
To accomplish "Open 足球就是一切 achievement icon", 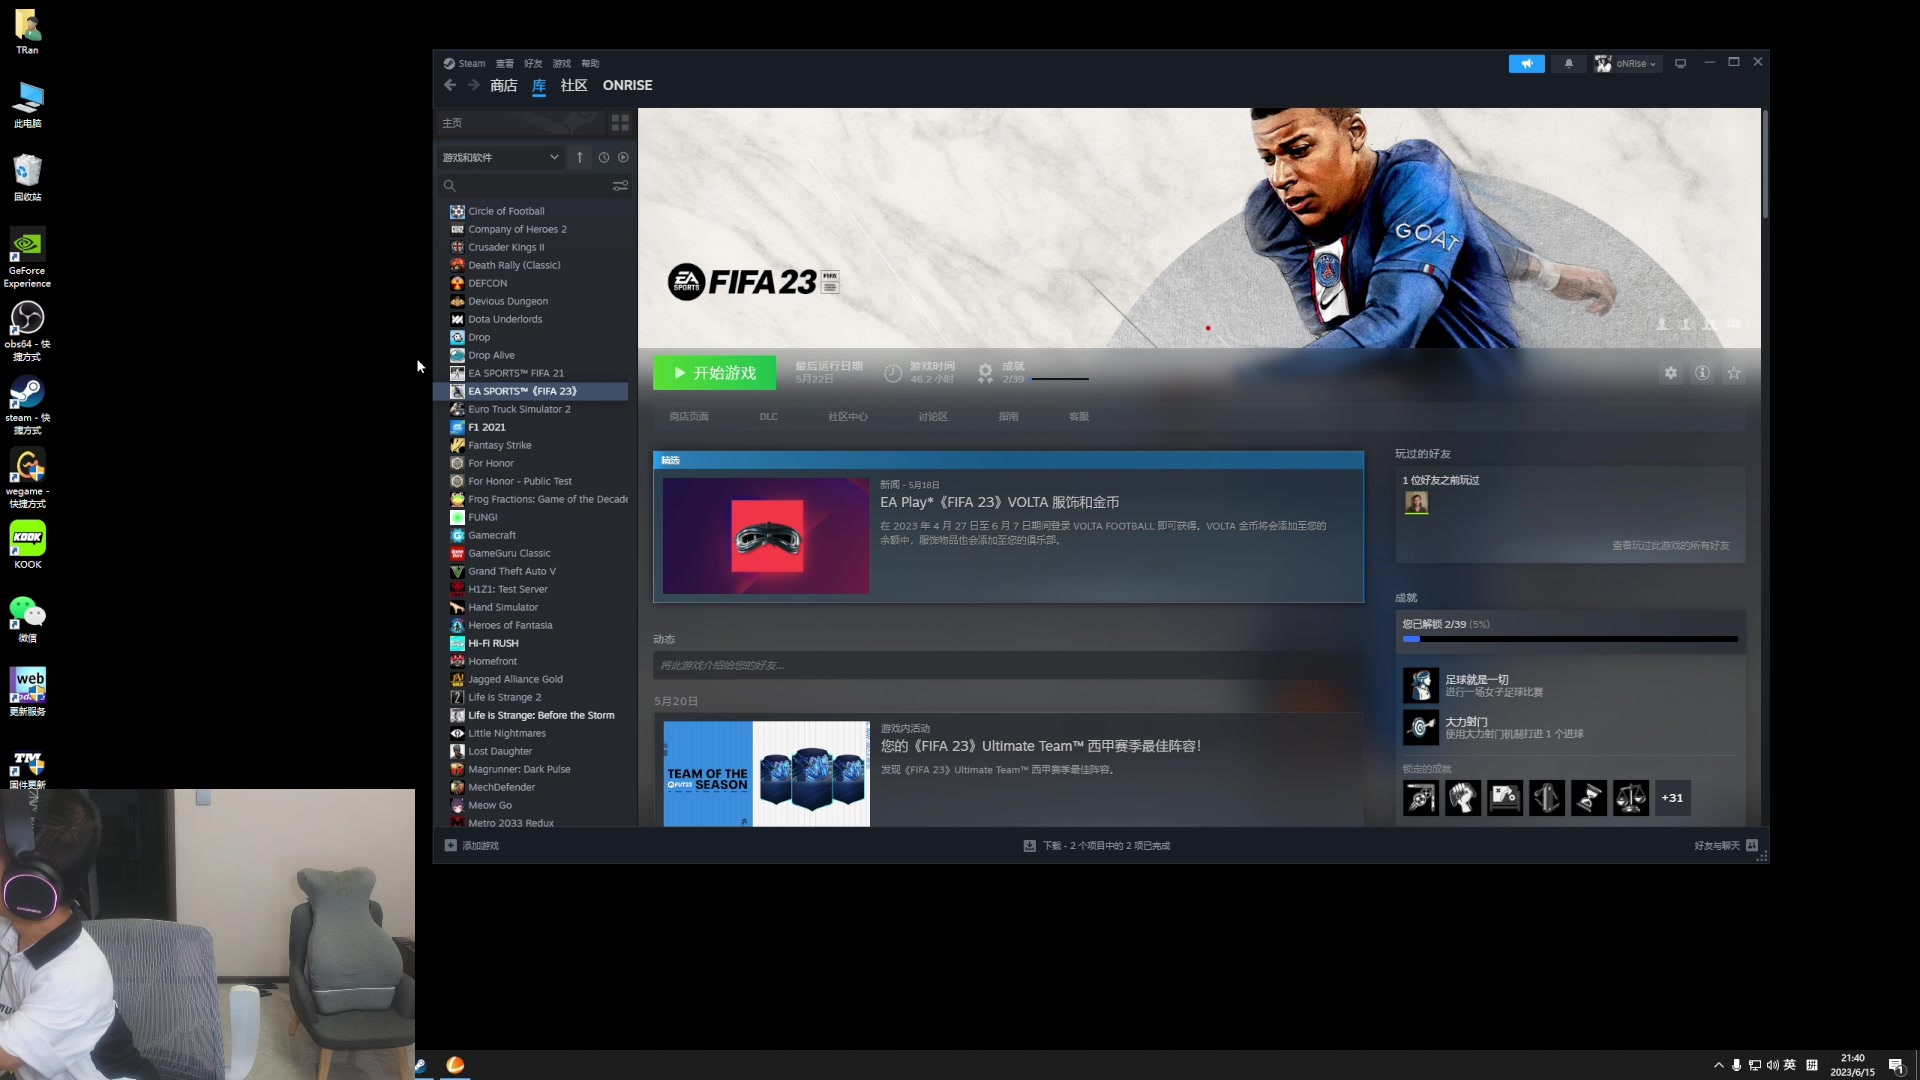I will click(1421, 685).
